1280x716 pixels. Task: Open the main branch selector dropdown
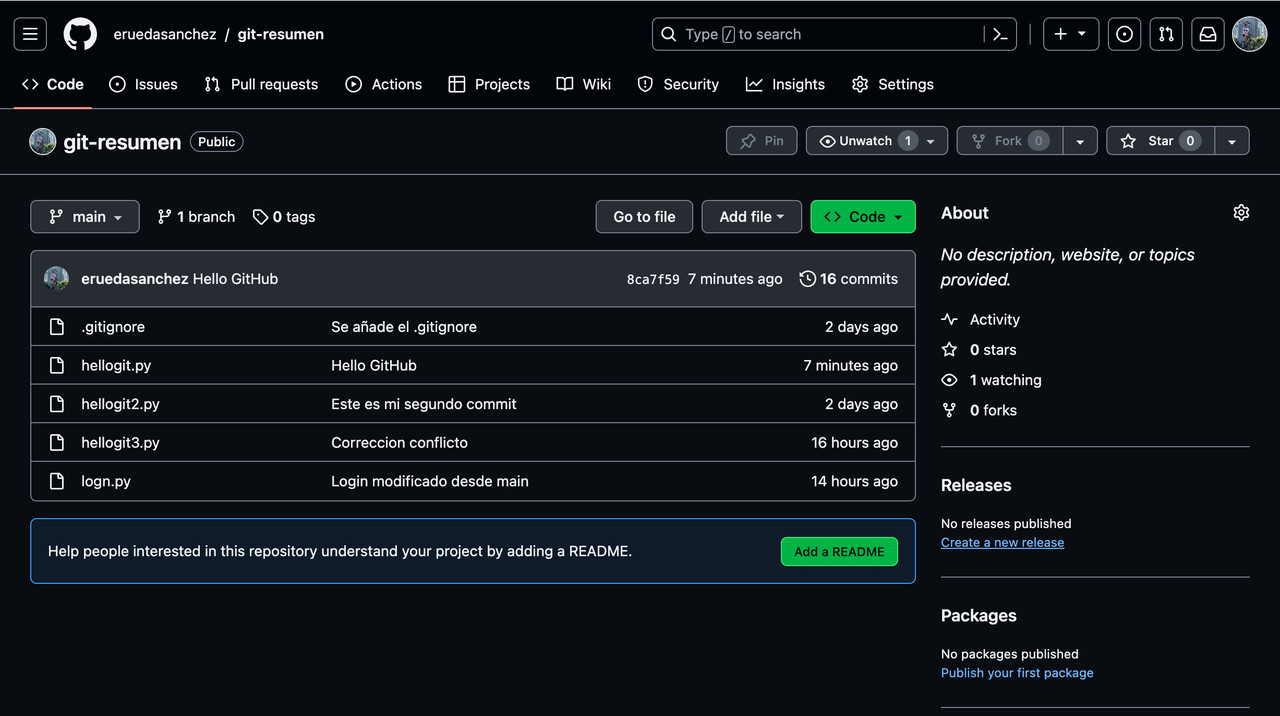85,217
